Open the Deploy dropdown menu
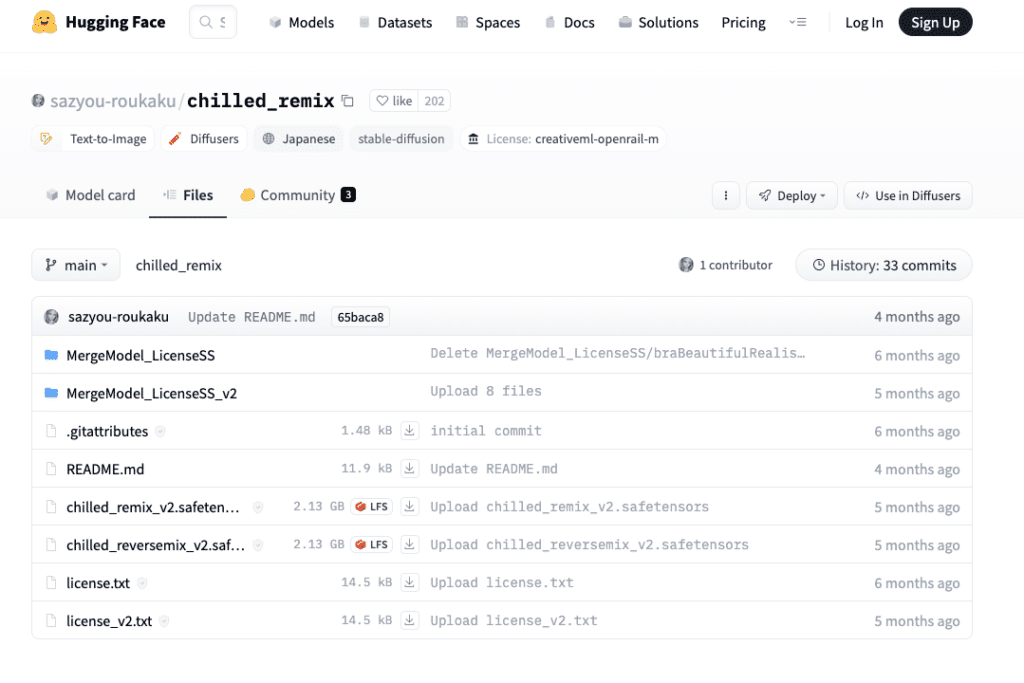This screenshot has width=1024, height=683. tap(791, 196)
